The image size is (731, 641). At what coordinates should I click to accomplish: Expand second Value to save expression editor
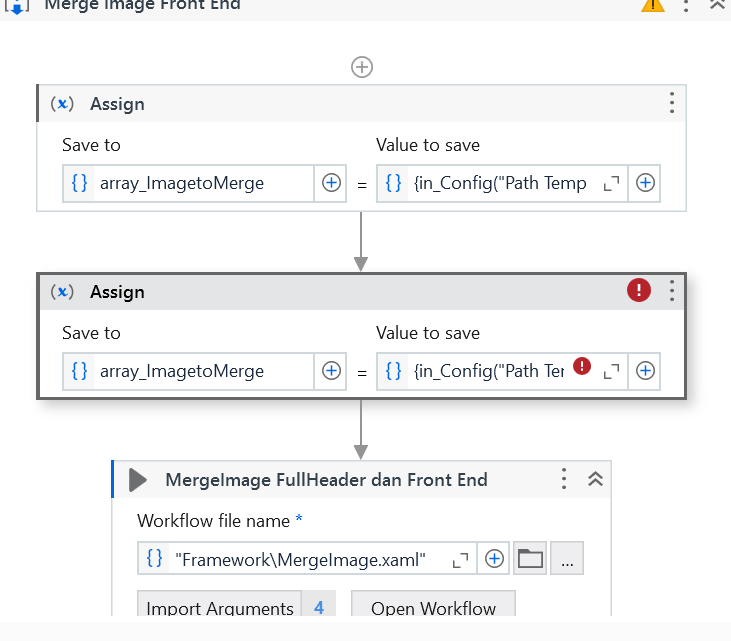coord(612,371)
